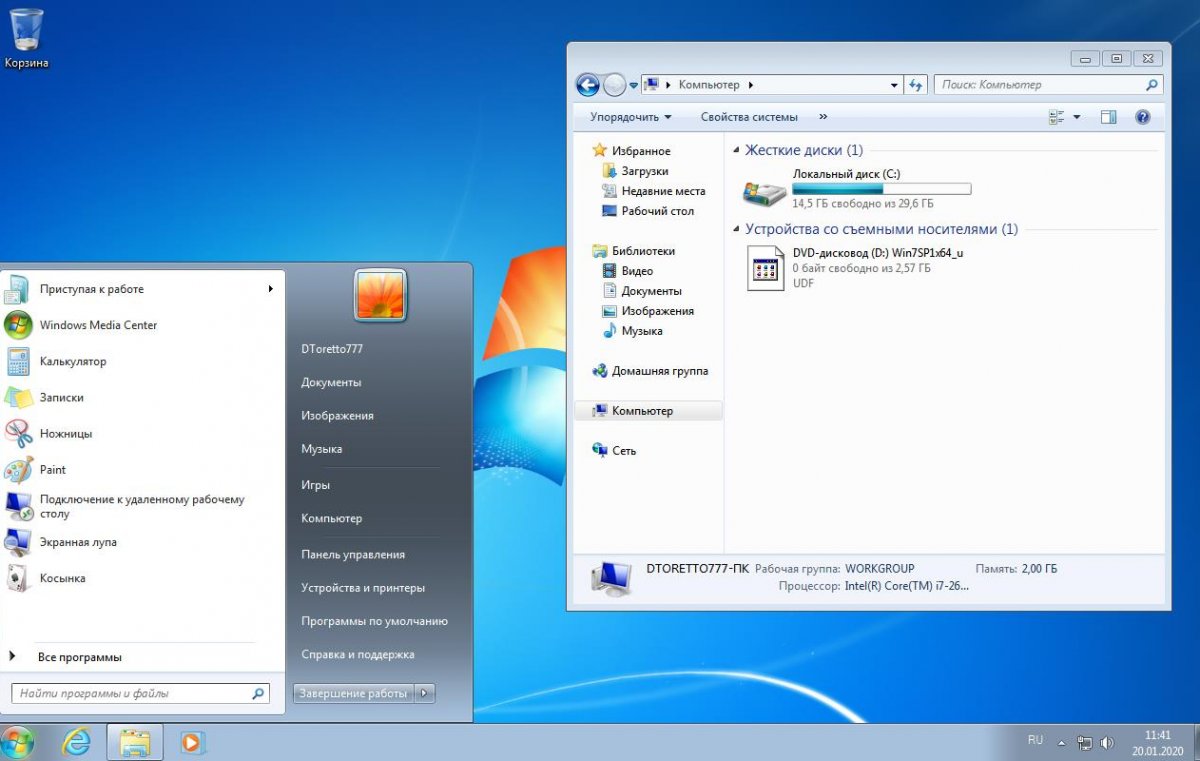Click the Paint palette icon
1200x761 pixels.
(18, 470)
